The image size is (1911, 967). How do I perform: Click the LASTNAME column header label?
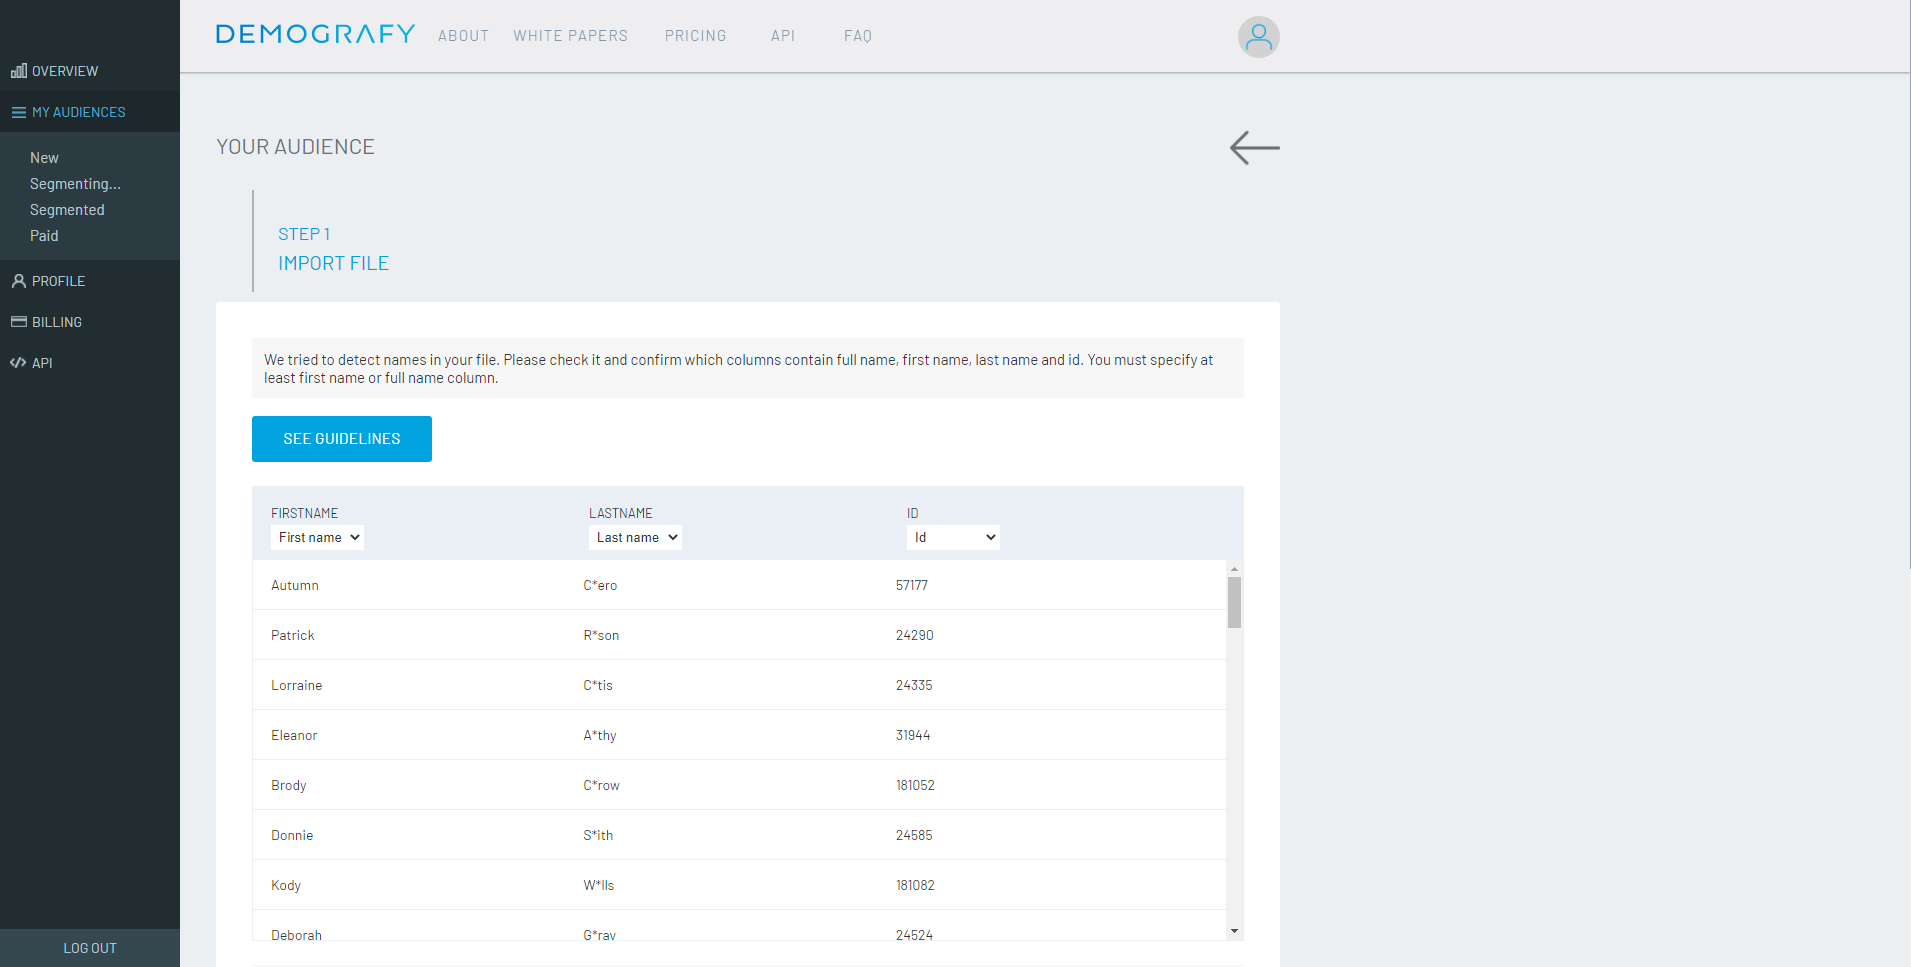coord(621,513)
